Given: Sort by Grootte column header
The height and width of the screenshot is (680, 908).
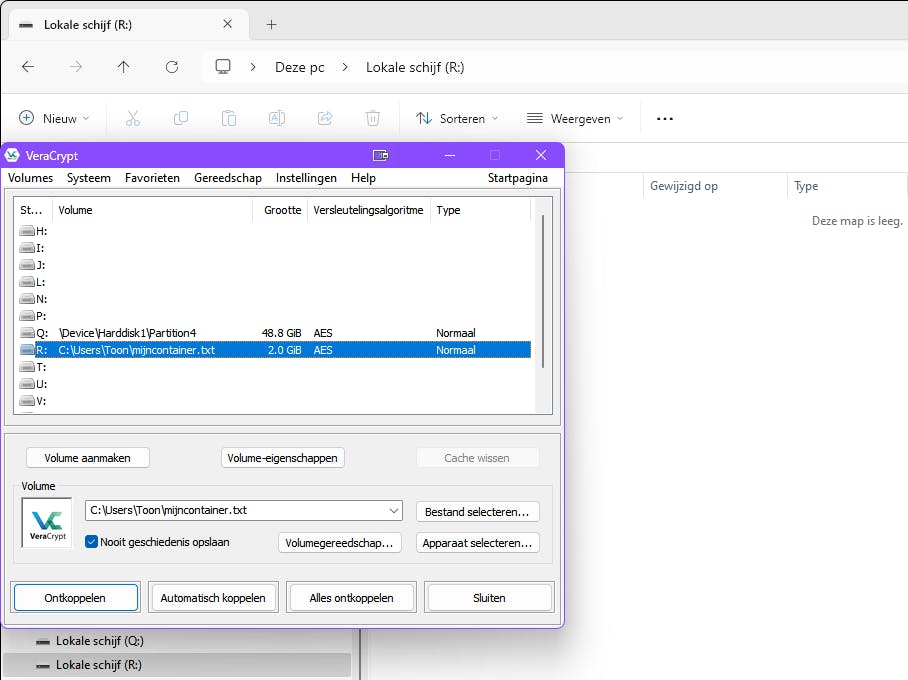Looking at the screenshot, I should [280, 210].
